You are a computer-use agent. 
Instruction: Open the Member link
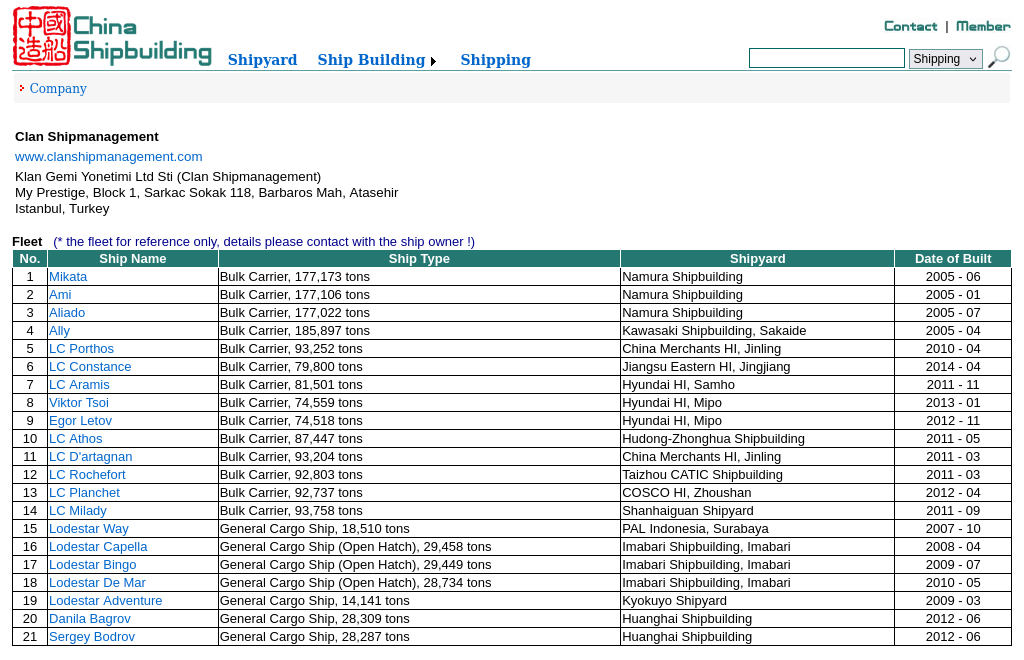[x=983, y=26]
